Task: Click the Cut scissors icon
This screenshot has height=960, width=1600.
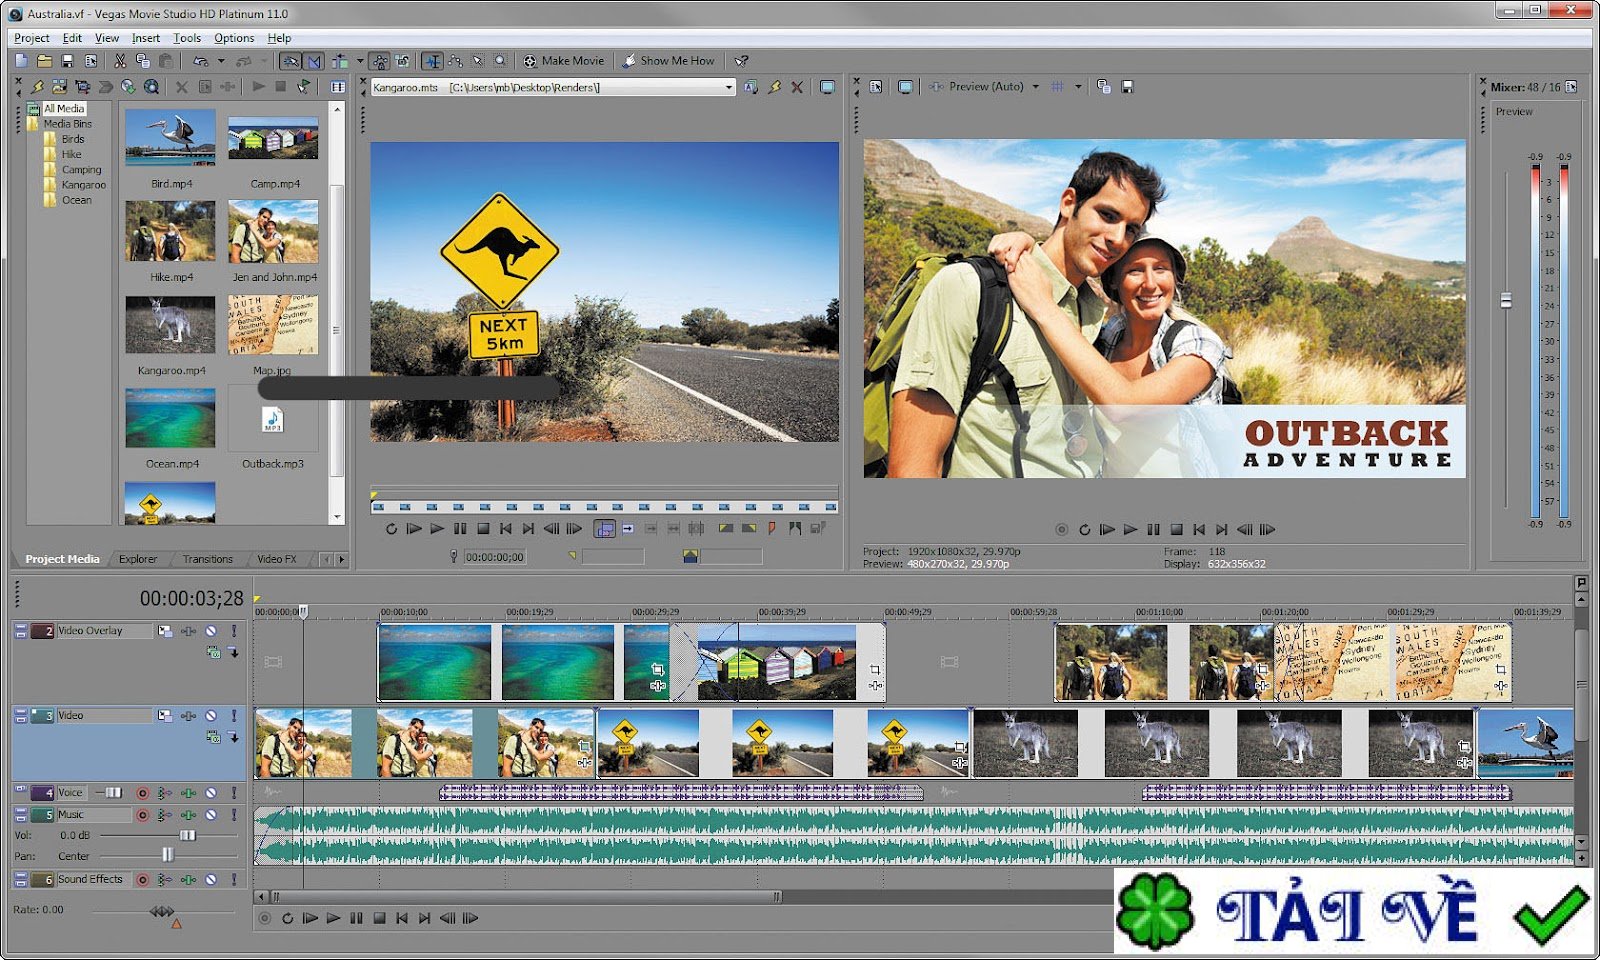Action: click(119, 61)
